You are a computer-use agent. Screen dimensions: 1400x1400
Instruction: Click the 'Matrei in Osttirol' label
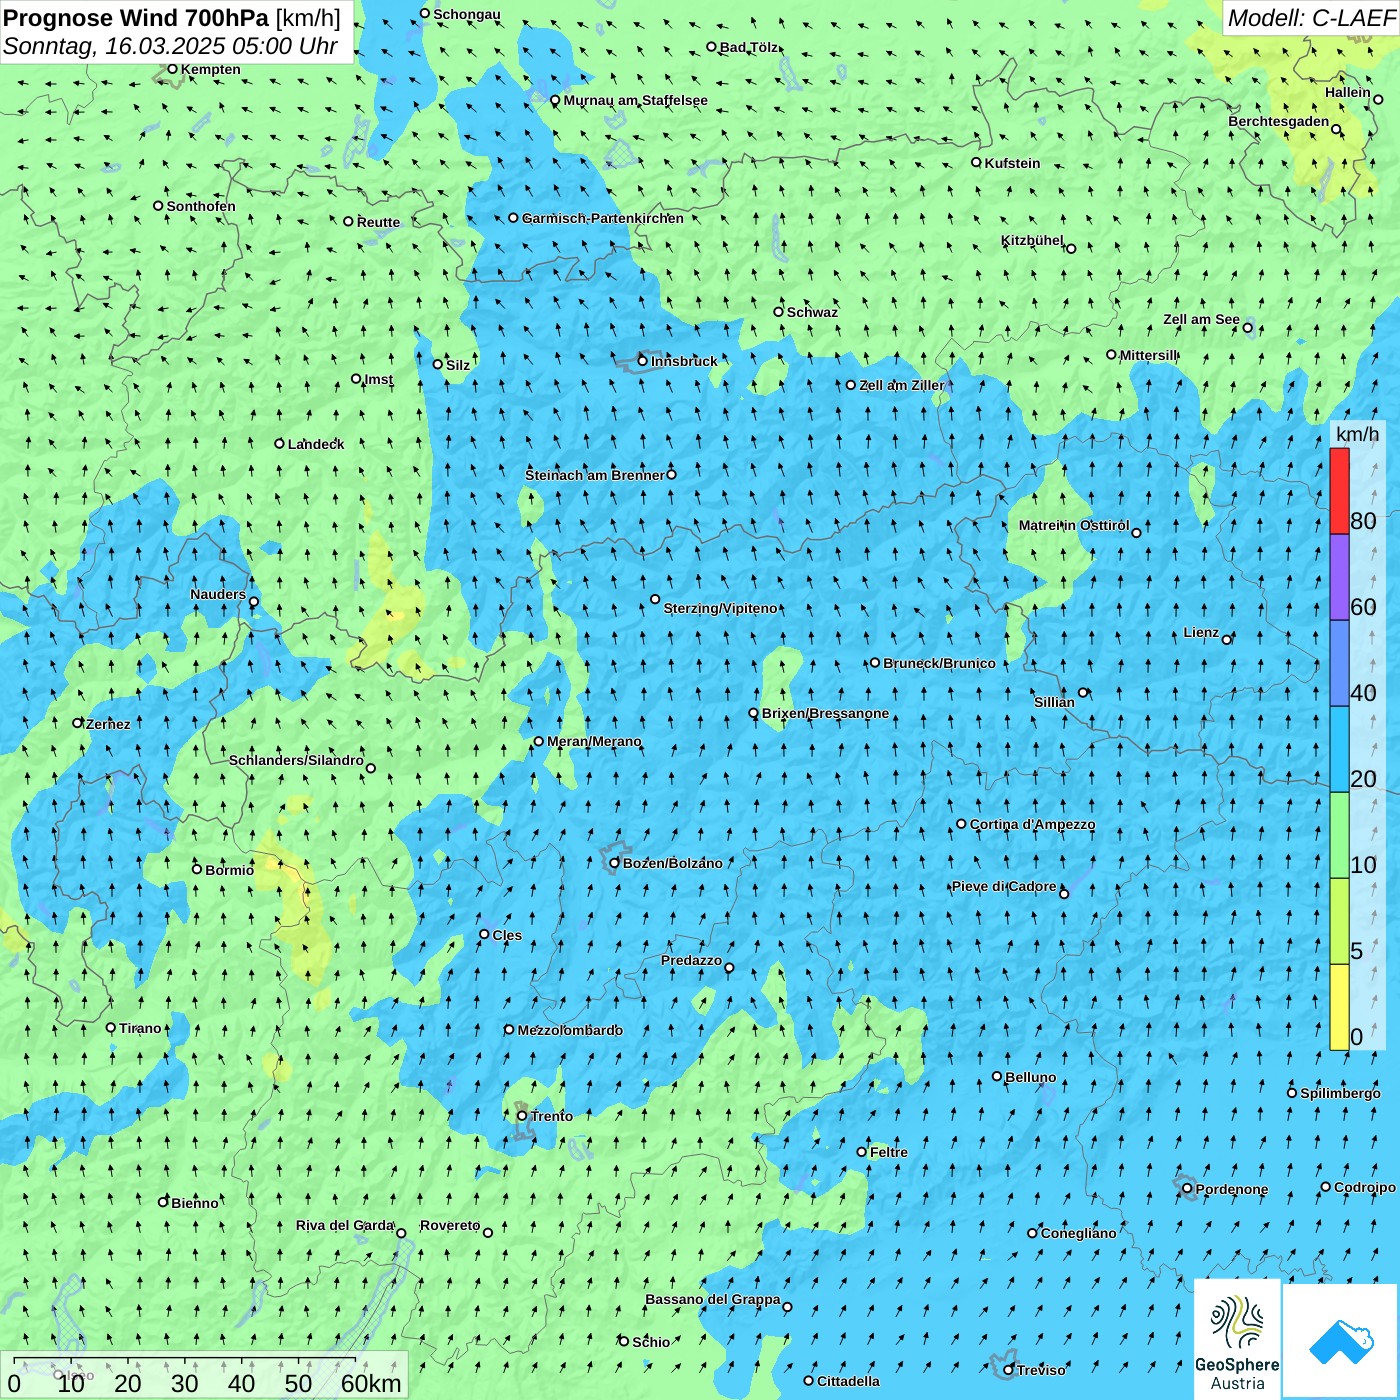(x=1074, y=525)
